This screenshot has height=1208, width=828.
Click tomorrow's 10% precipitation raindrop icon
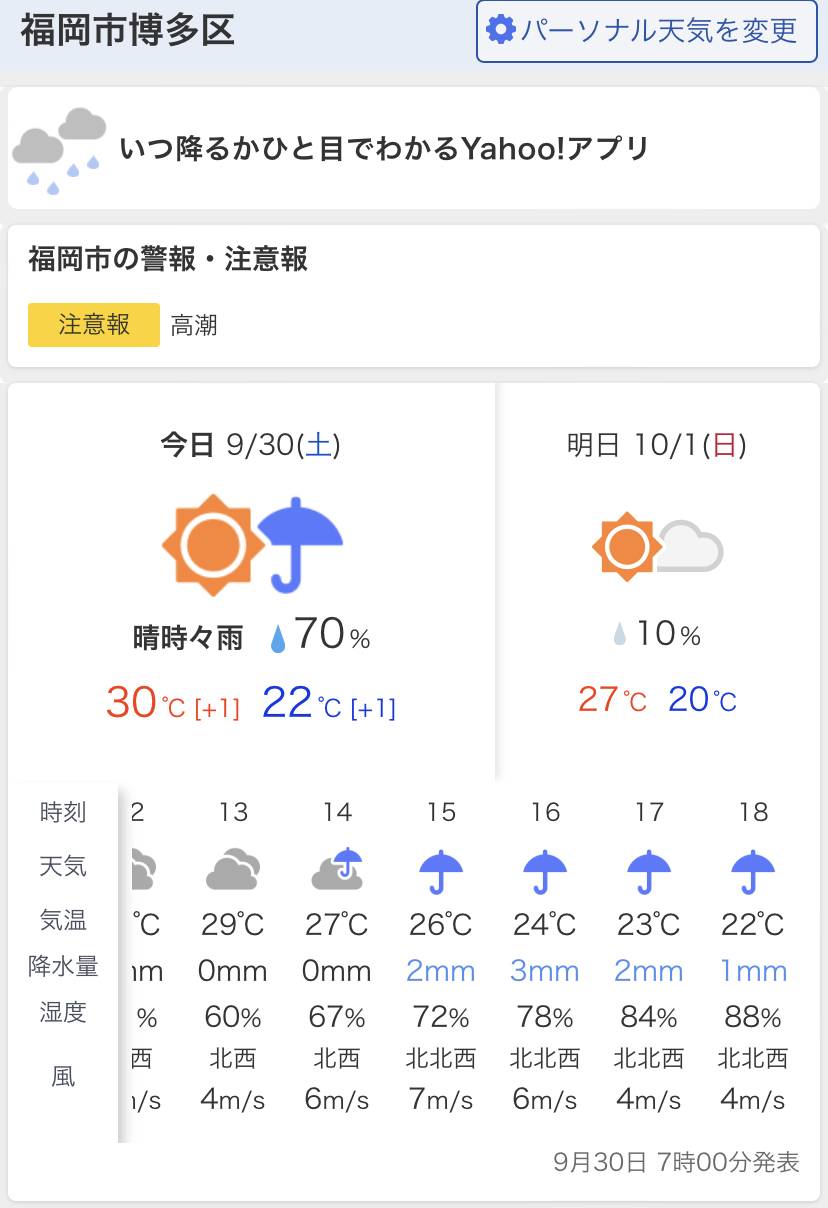coord(620,634)
